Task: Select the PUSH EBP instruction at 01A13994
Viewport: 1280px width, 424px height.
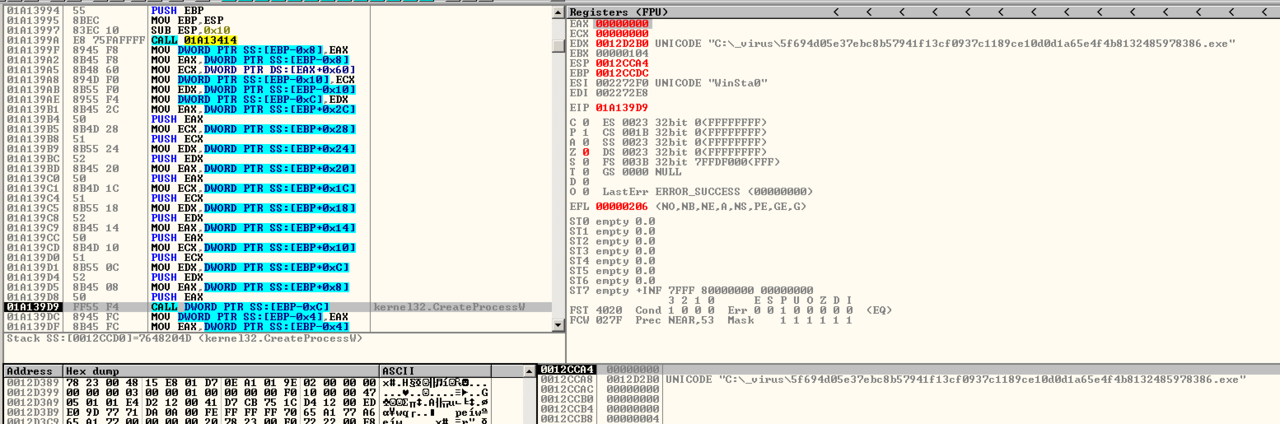Action: pyautogui.click(x=171, y=10)
